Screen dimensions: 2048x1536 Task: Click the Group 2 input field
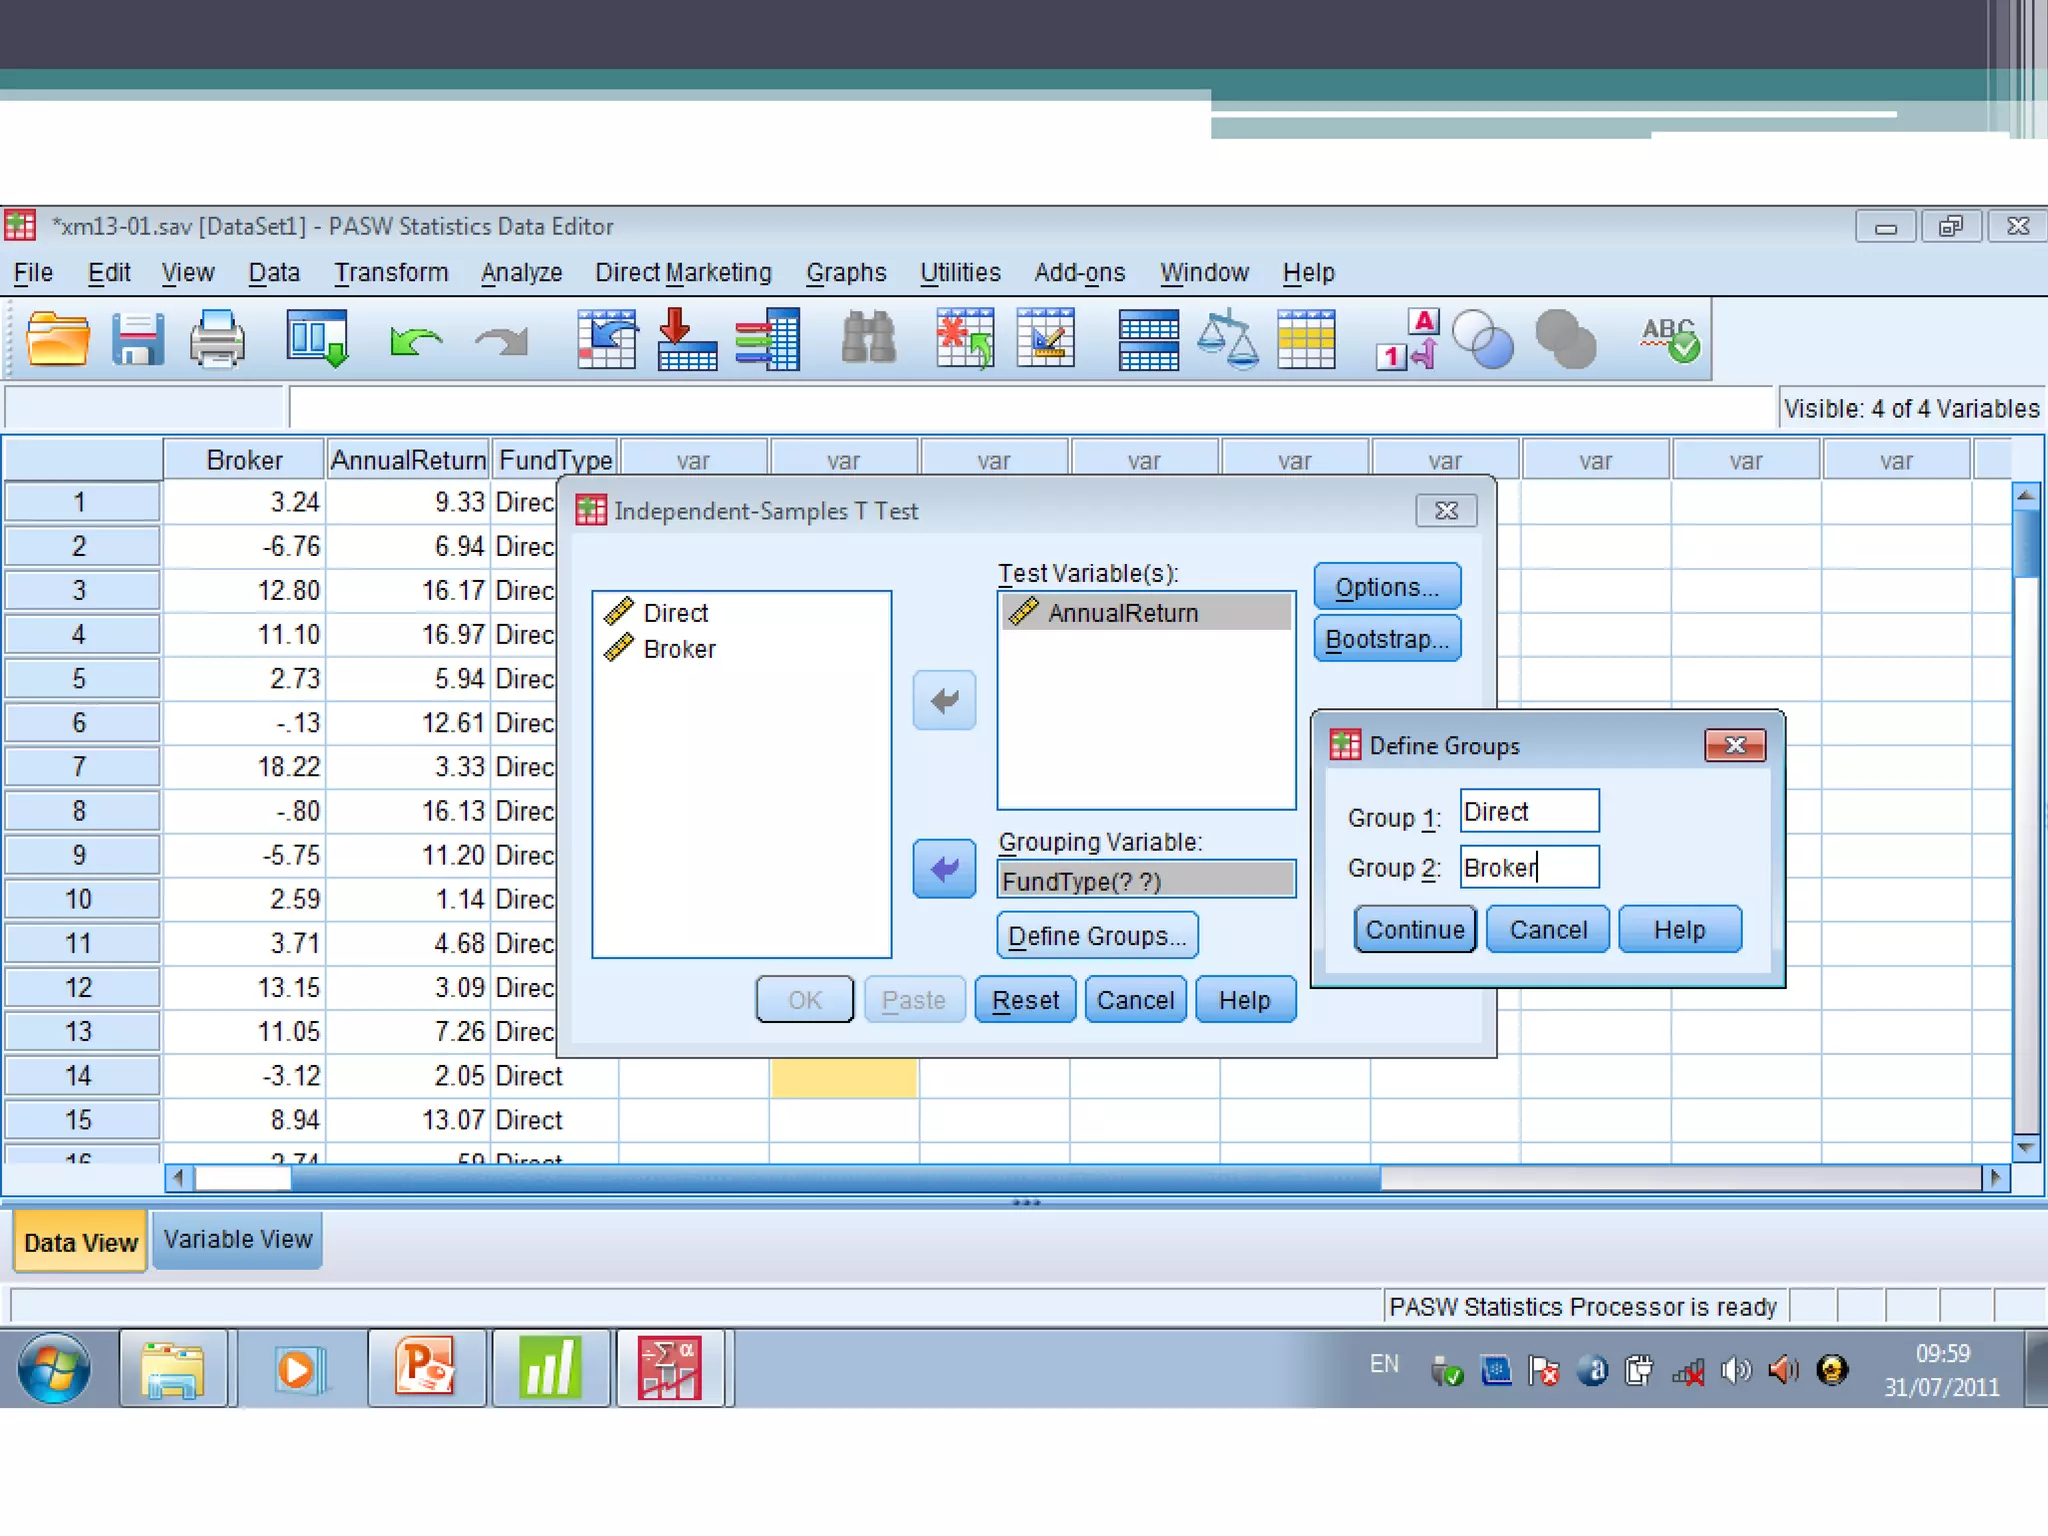[x=1529, y=867]
